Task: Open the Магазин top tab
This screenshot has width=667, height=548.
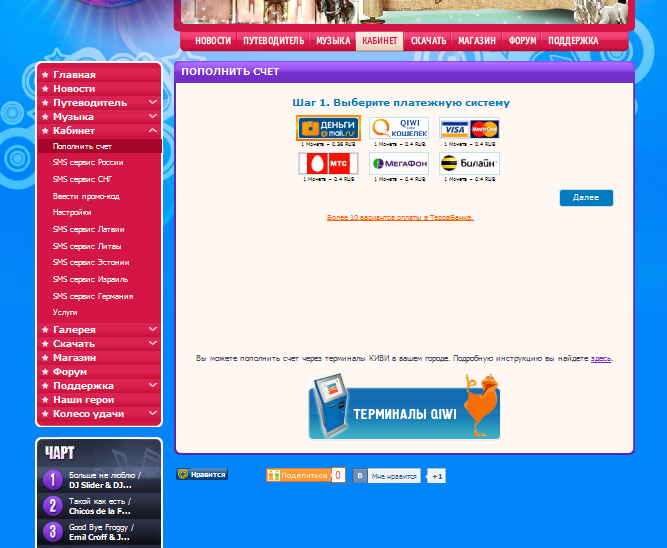Action: [477, 41]
